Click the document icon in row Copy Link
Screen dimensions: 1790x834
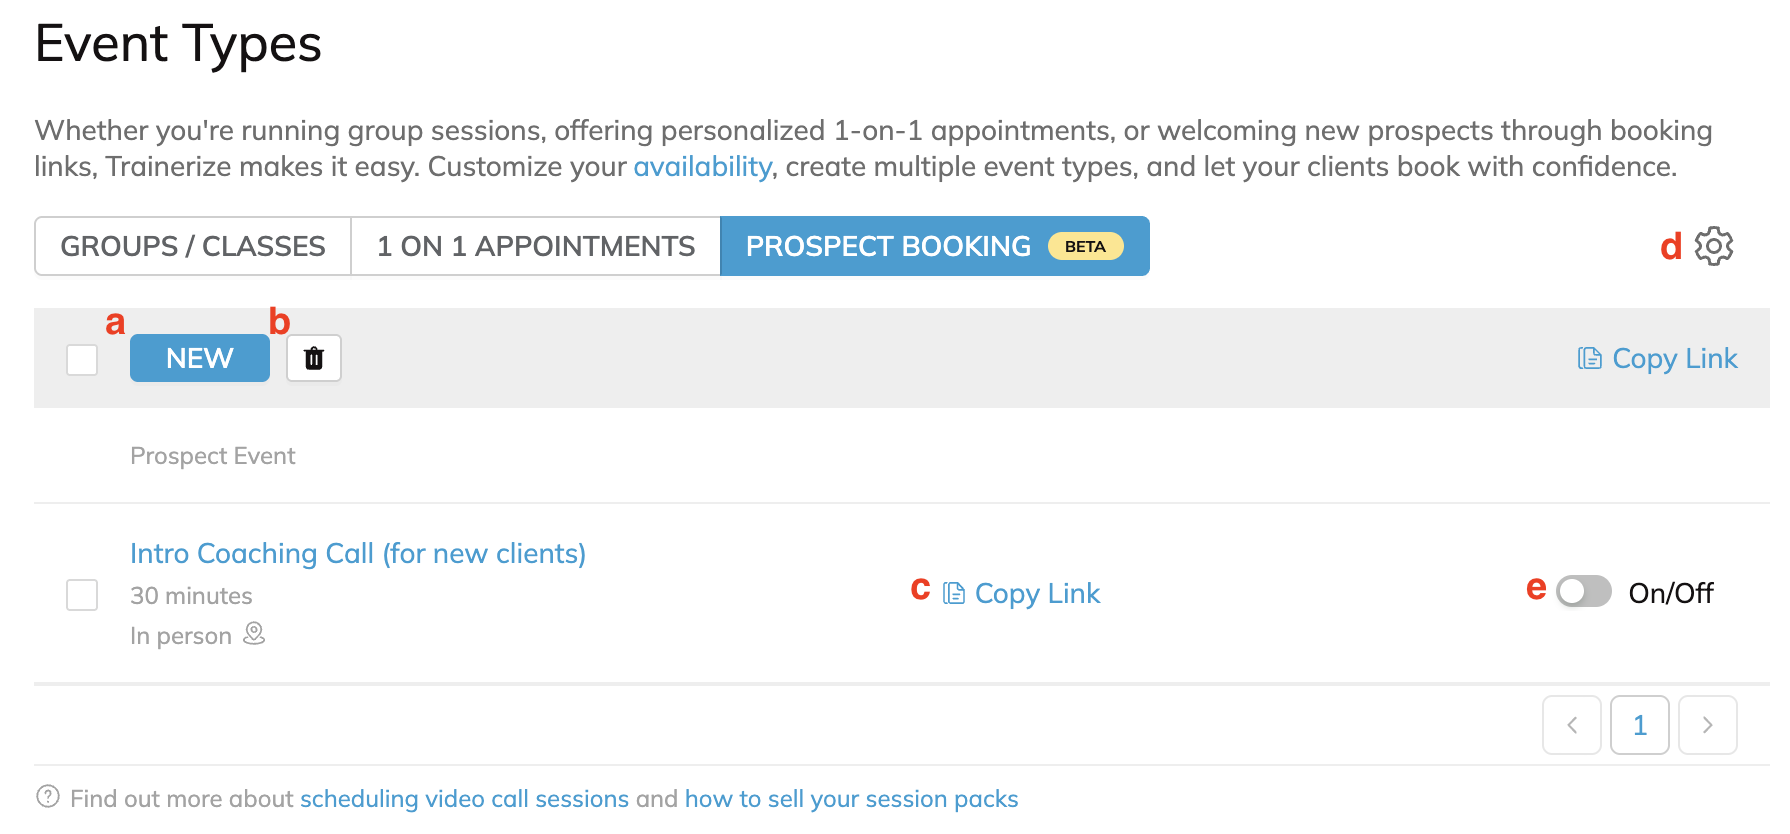pyautogui.click(x=954, y=593)
